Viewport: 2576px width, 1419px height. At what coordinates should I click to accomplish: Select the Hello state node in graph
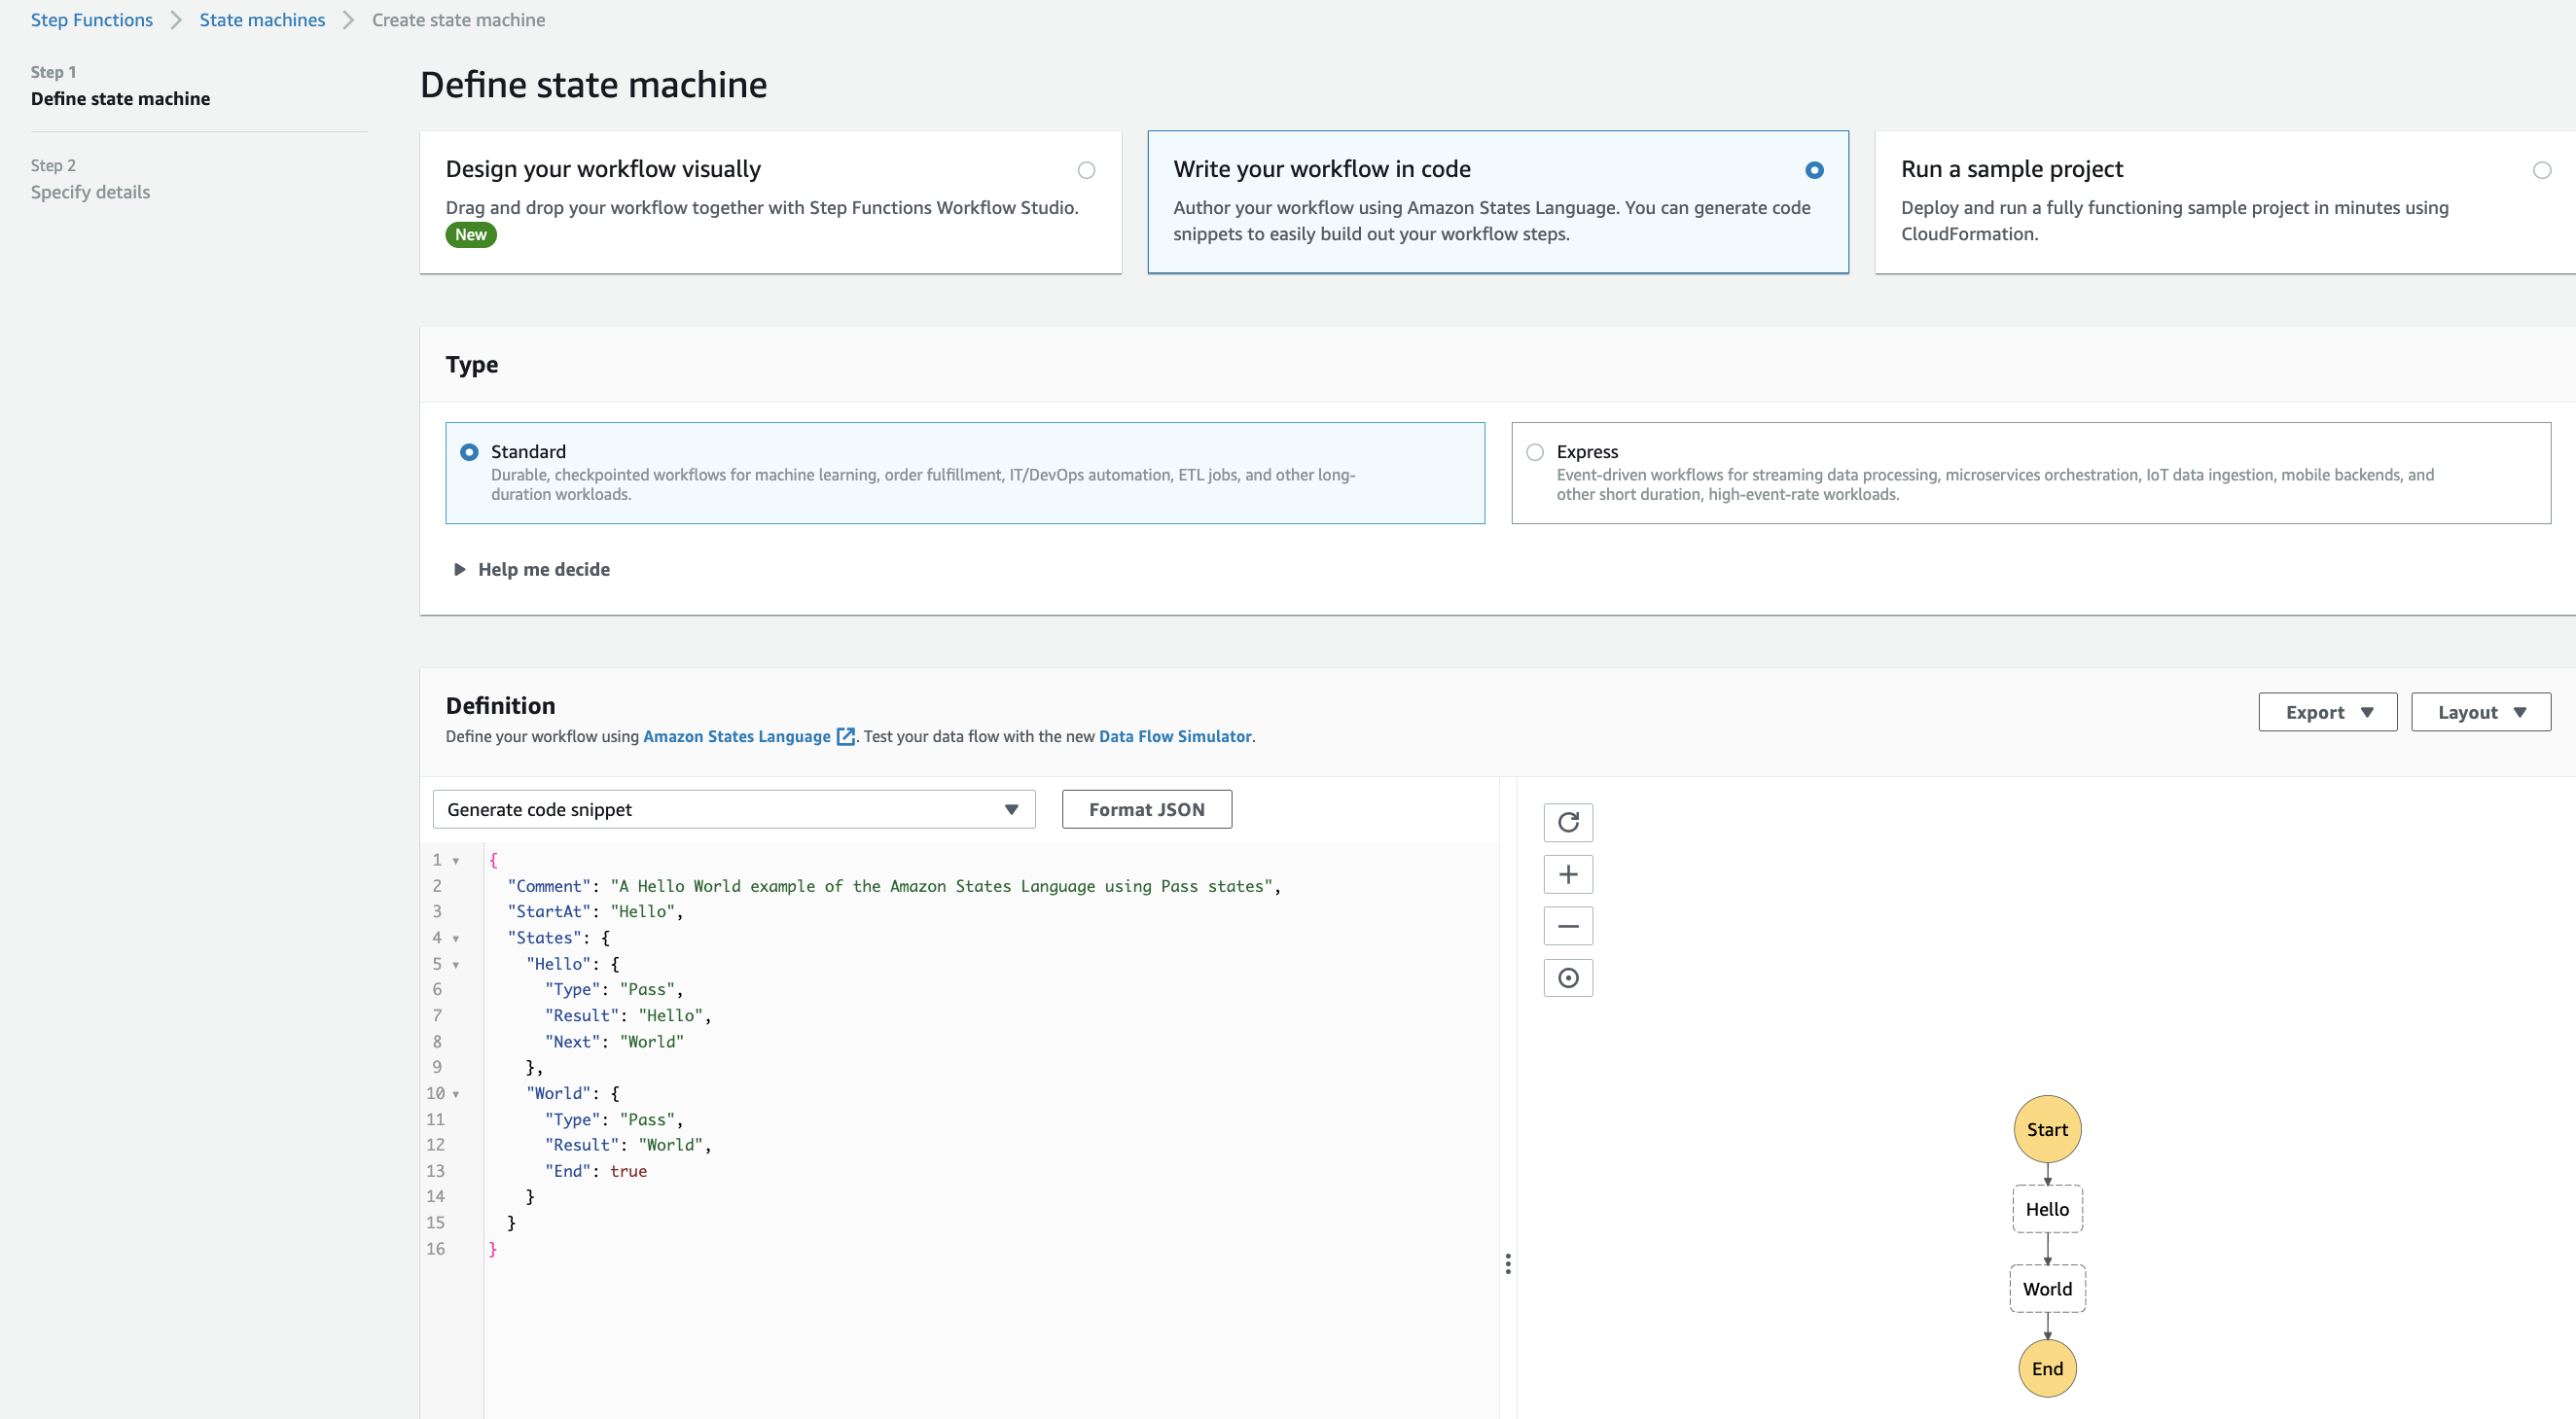2047,1209
